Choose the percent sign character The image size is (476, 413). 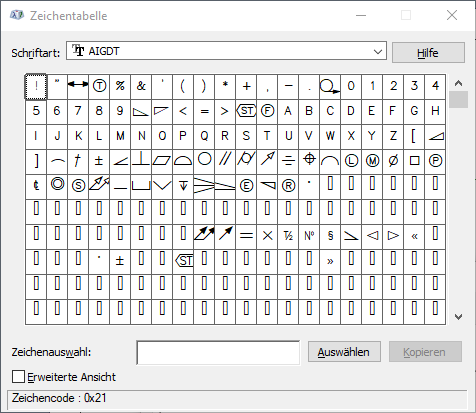click(120, 86)
